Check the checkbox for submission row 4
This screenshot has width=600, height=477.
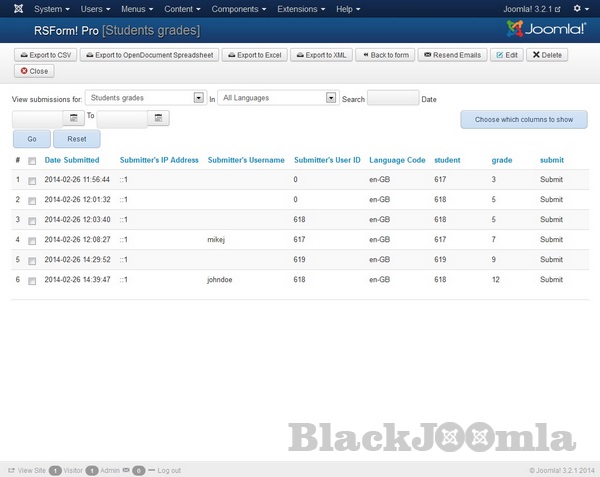pyautogui.click(x=32, y=241)
